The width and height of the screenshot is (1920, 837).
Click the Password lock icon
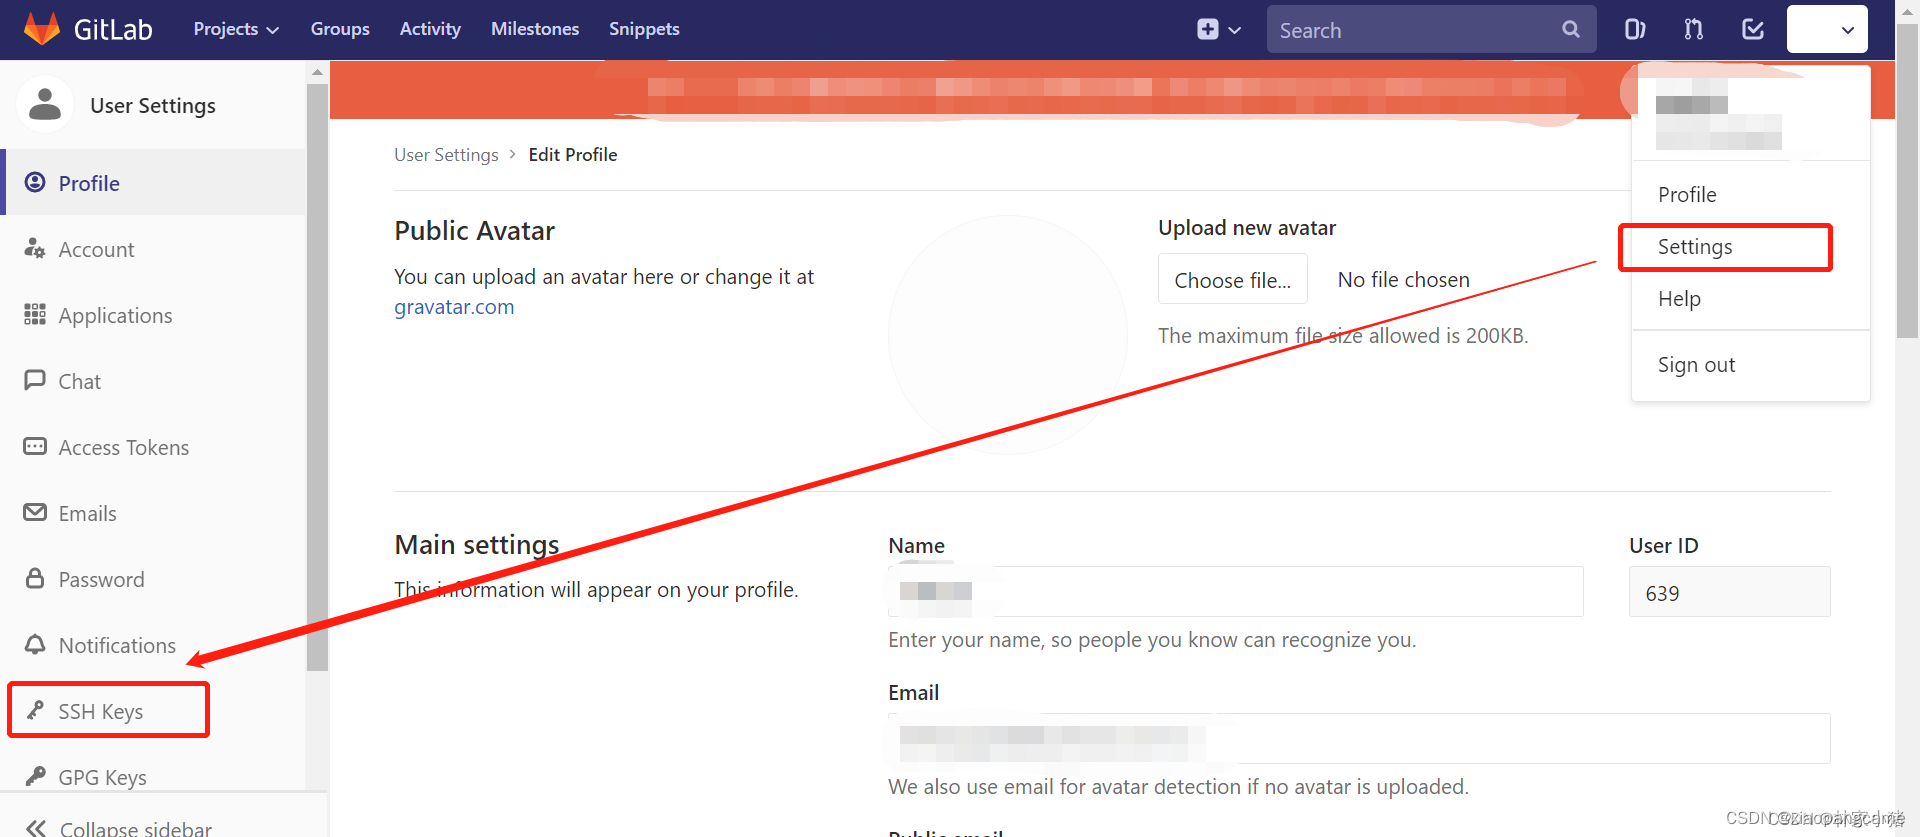point(35,578)
